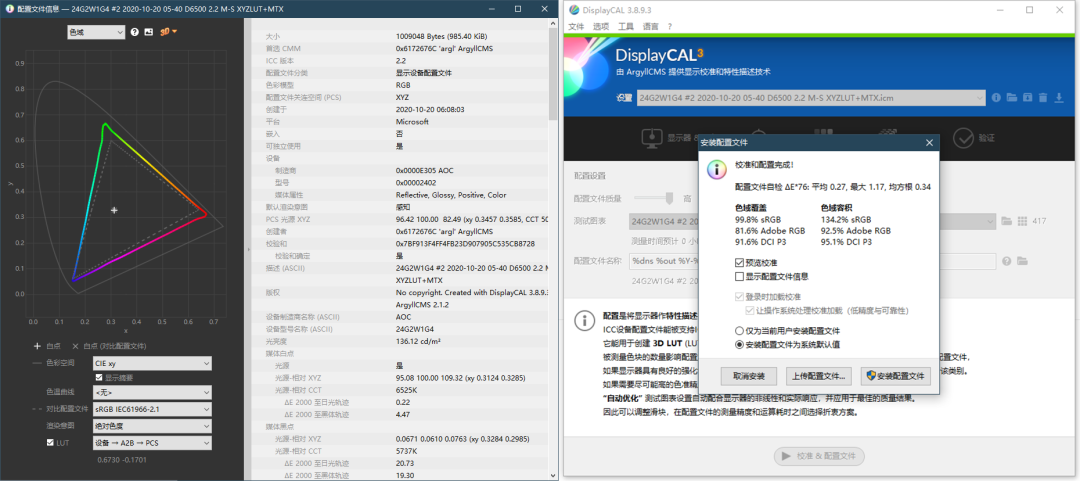1080x481 pixels.
Task: Click the help question-mark icon above the gamut plot
Action: (x=135, y=32)
